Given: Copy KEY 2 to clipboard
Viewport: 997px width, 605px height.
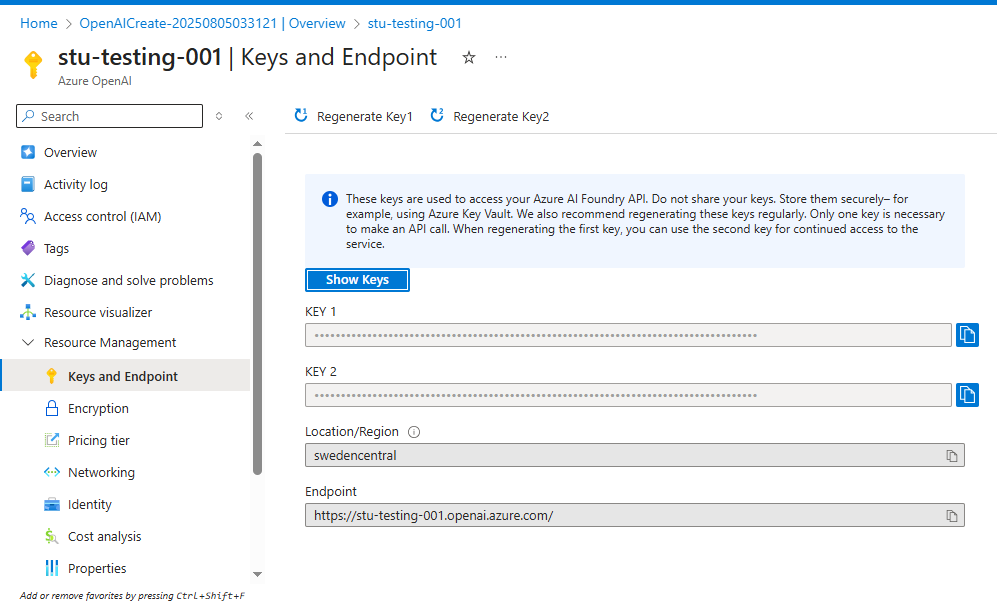Looking at the screenshot, I should [967, 395].
